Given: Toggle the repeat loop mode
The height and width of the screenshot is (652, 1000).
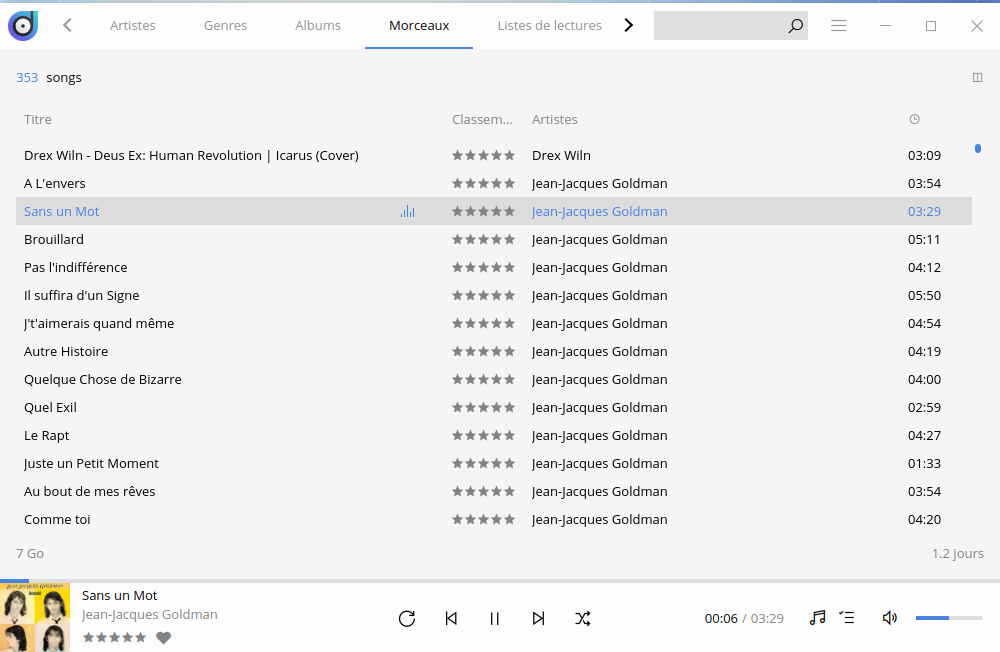Looking at the screenshot, I should coord(406,618).
